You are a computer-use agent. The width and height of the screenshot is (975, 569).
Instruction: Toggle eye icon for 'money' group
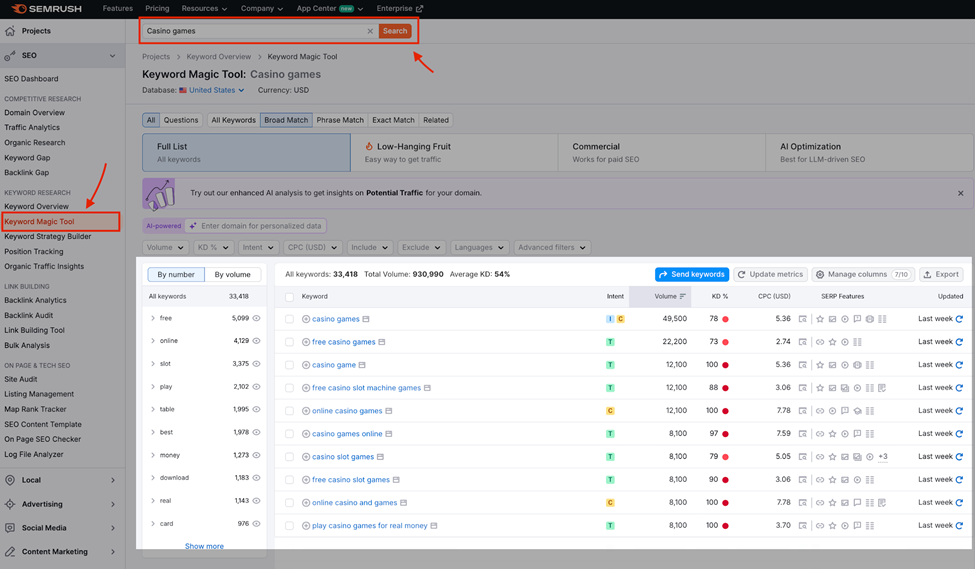click(256, 455)
